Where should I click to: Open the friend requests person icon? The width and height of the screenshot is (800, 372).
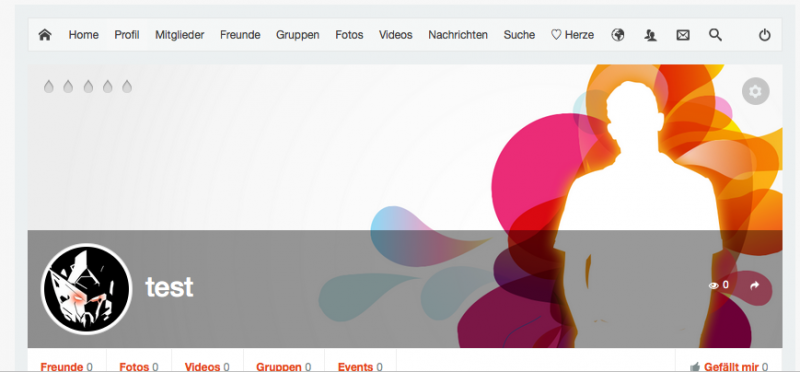point(650,35)
